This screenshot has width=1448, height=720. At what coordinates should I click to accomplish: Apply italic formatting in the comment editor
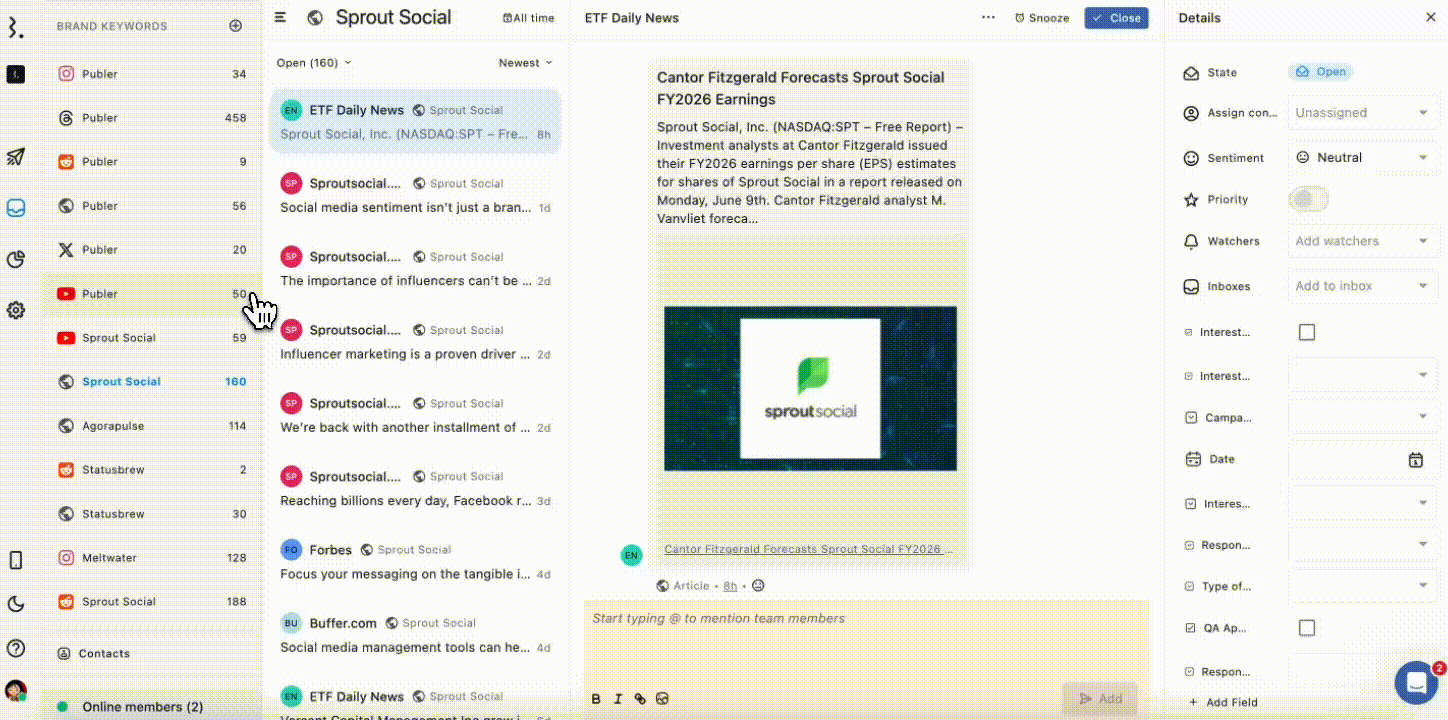(x=618, y=698)
